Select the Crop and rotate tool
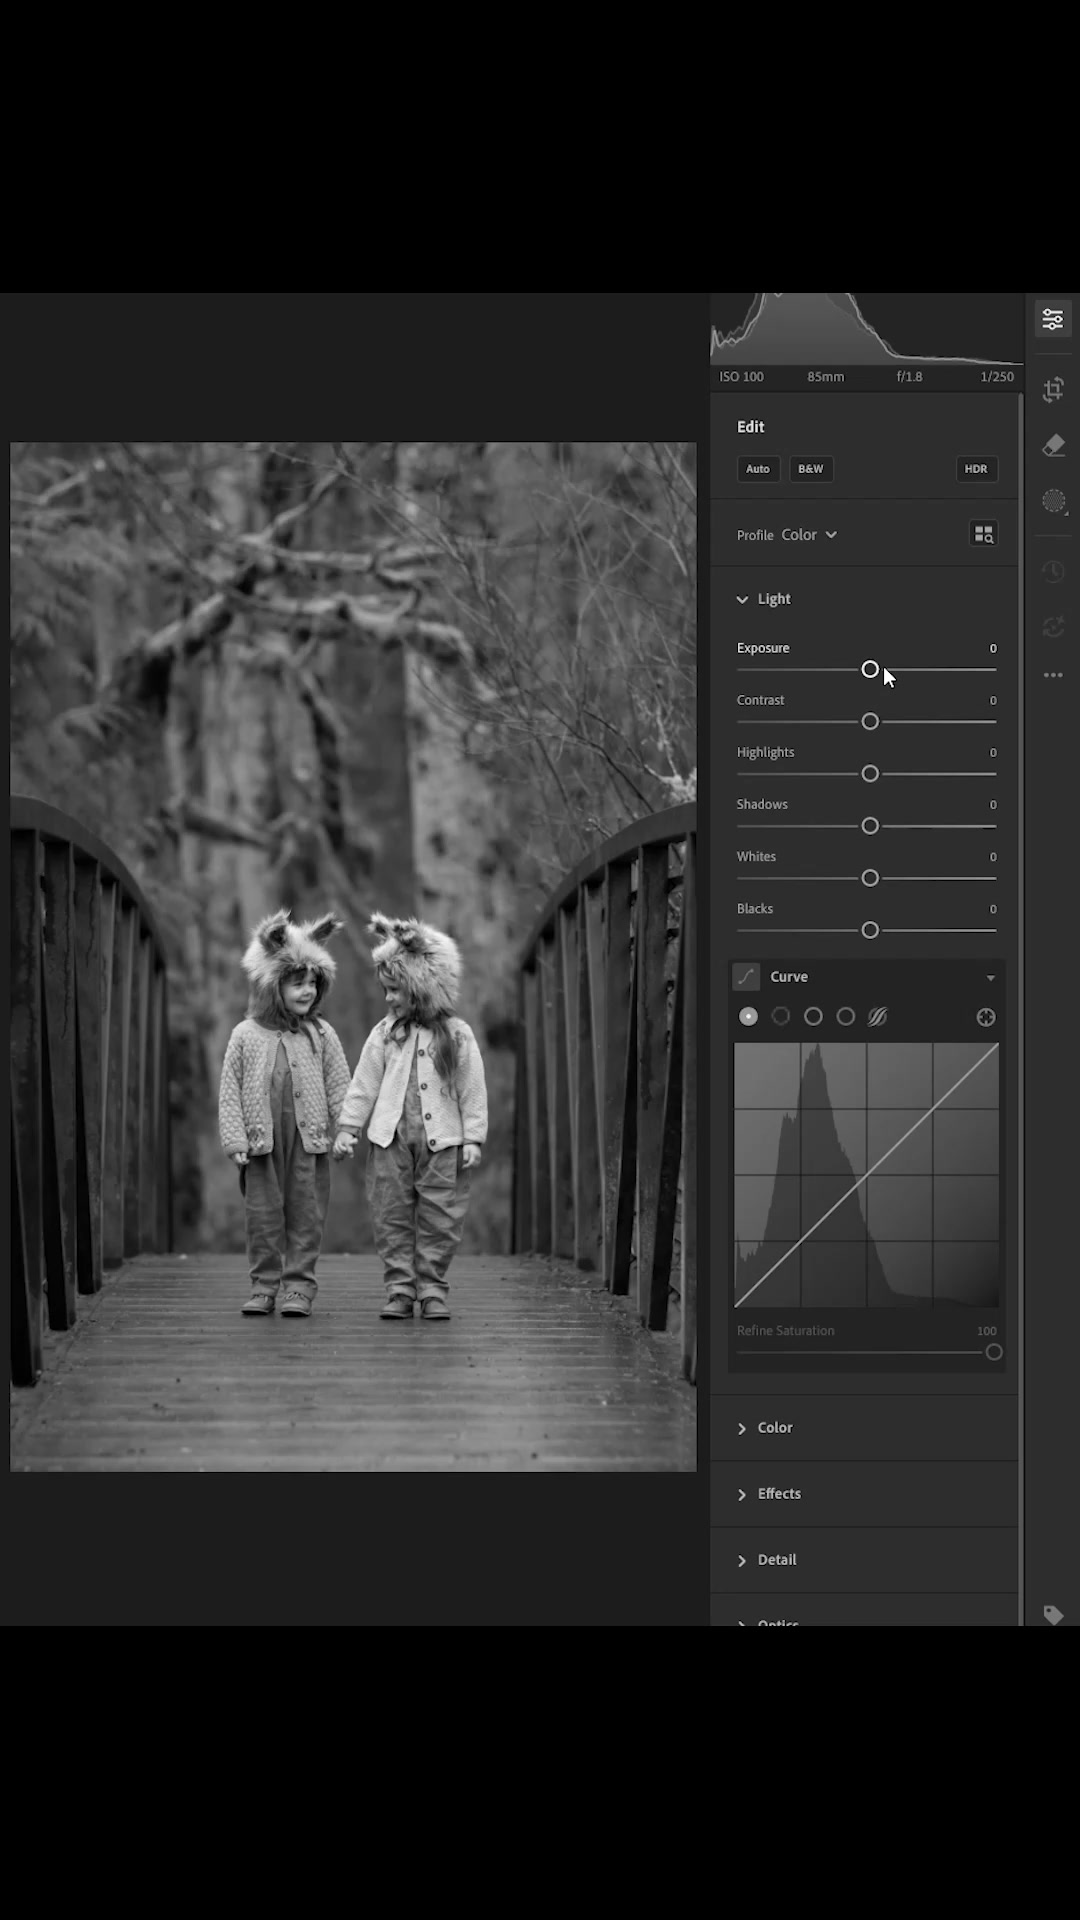1080x1920 pixels. click(x=1053, y=390)
